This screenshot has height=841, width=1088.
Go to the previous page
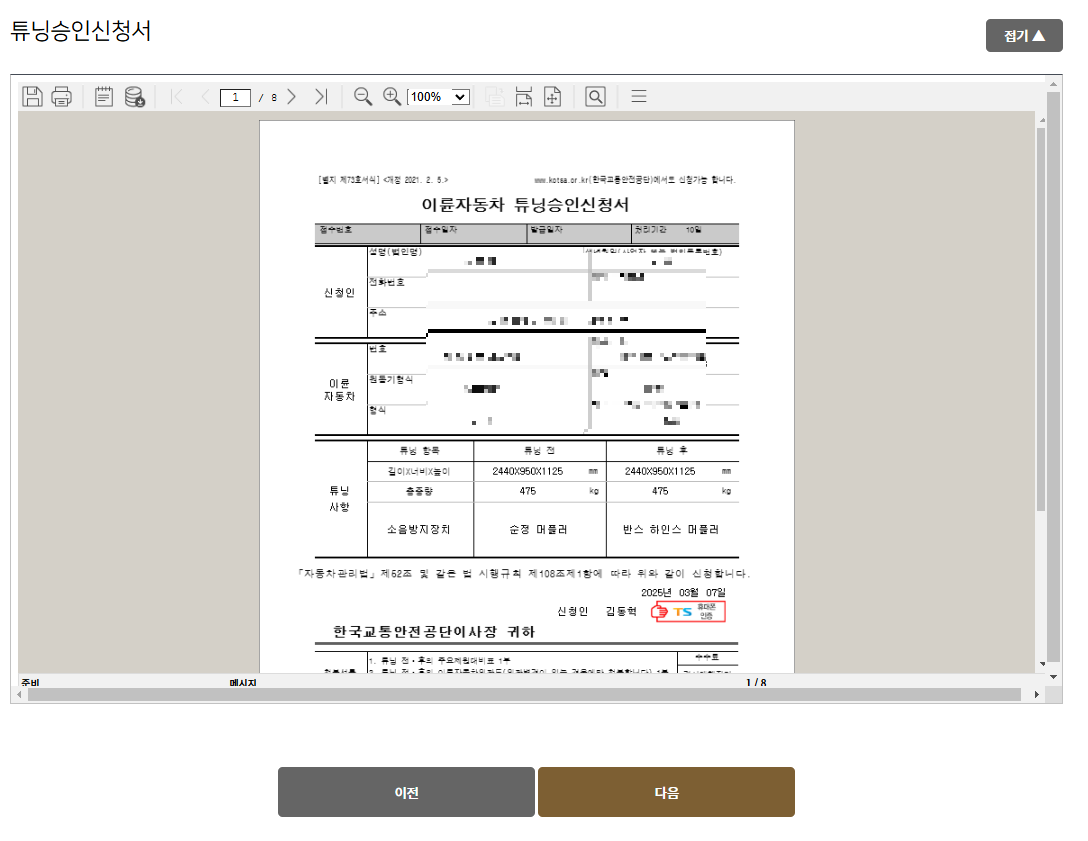point(205,96)
